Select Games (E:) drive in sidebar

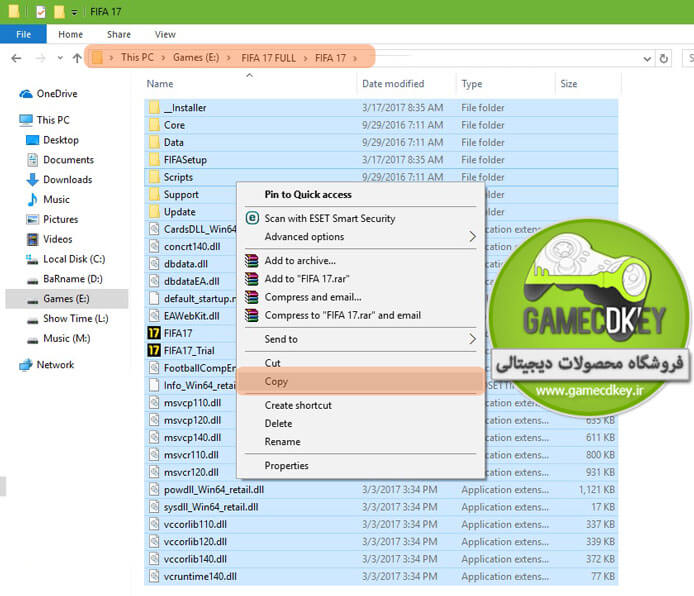pyautogui.click(x=67, y=299)
